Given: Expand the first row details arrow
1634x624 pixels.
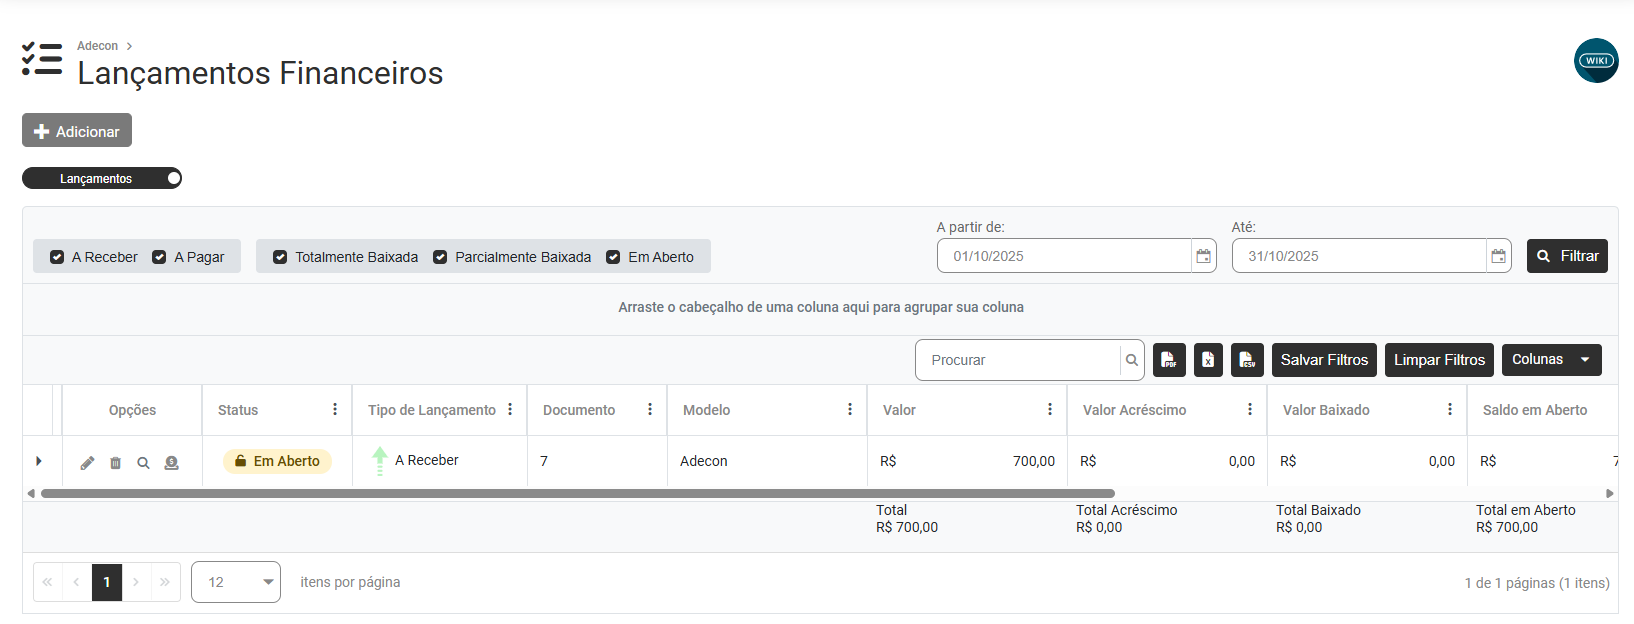Looking at the screenshot, I should click(x=39, y=461).
